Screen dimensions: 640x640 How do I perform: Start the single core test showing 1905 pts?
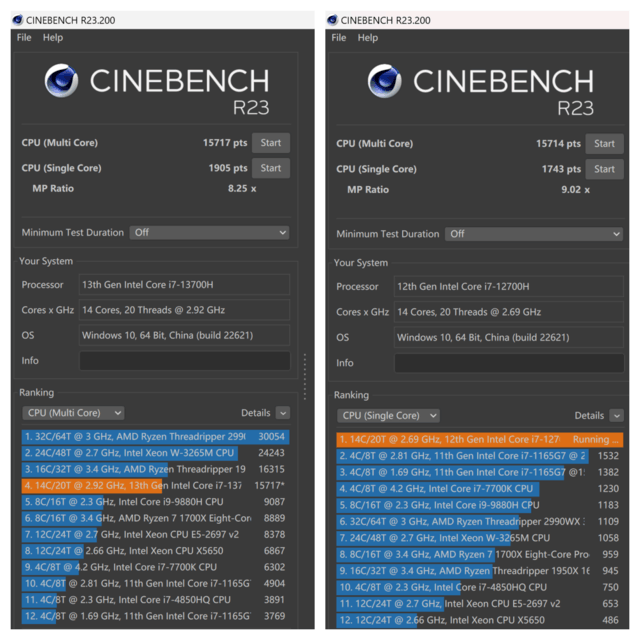click(271, 168)
